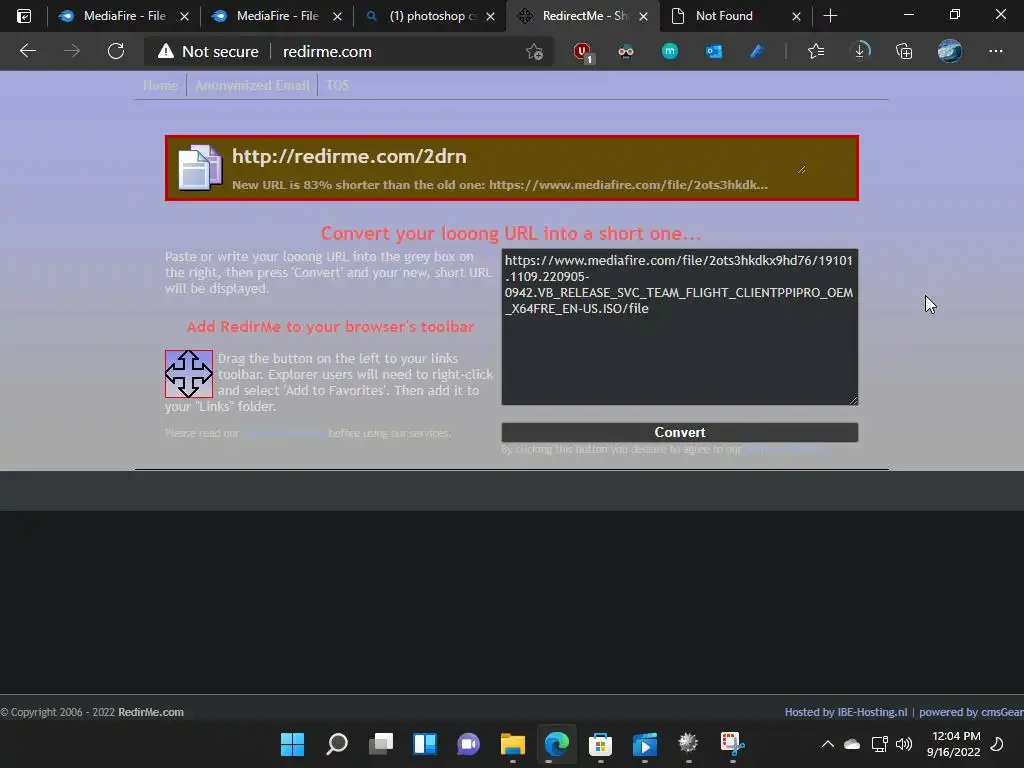Open the terms link below Convert button
The height and width of the screenshot is (768, 1024).
tap(787, 449)
